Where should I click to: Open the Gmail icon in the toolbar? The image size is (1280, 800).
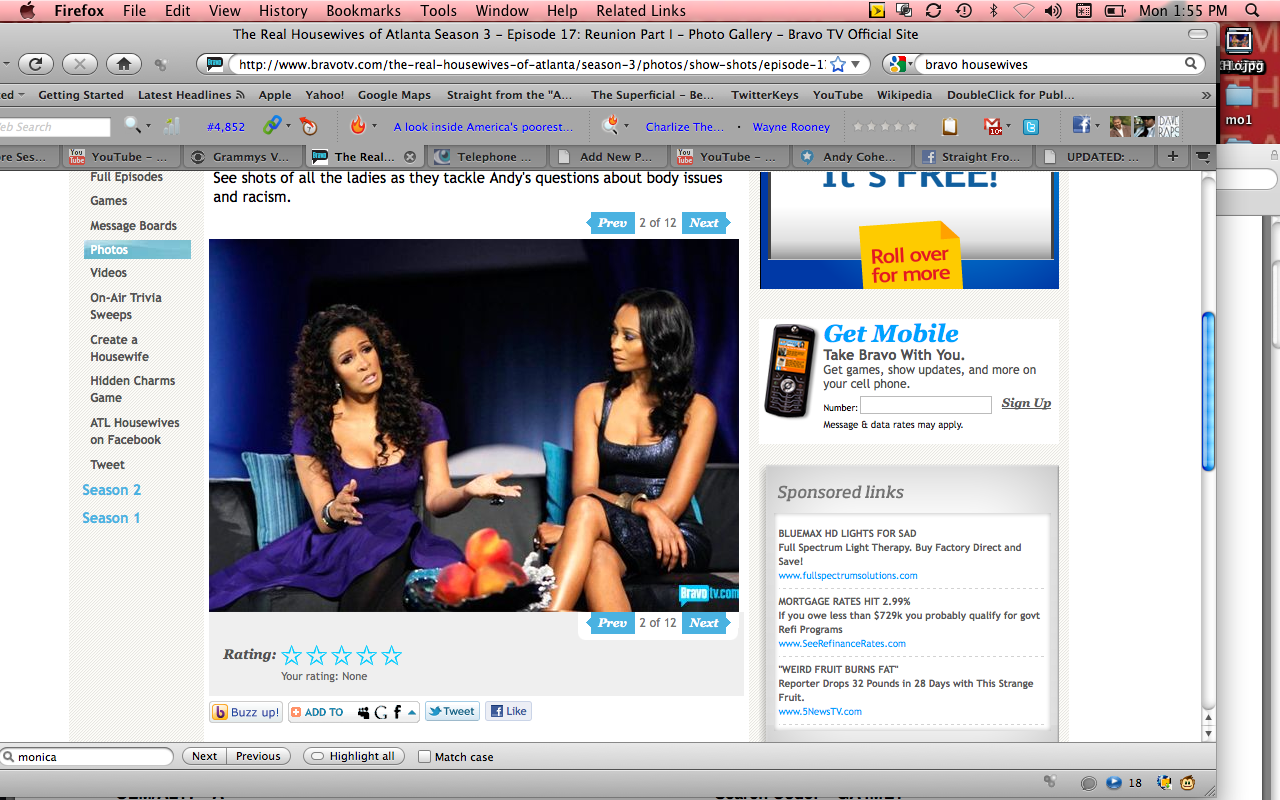(992, 126)
